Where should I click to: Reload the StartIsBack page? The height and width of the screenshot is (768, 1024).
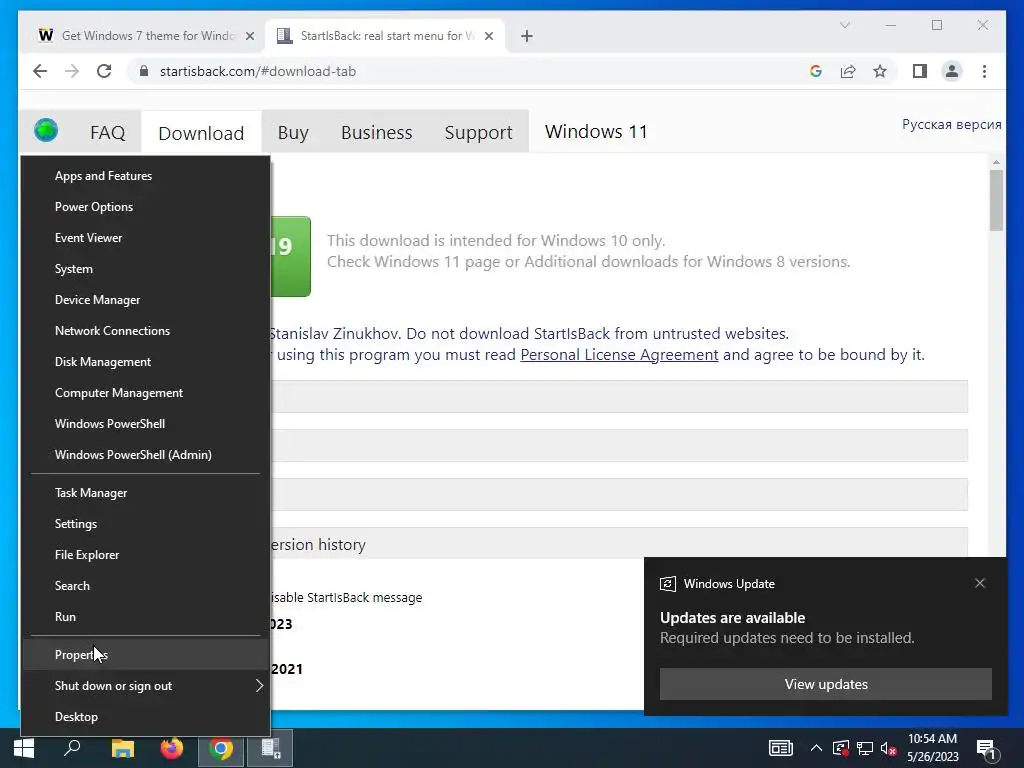[x=104, y=71]
